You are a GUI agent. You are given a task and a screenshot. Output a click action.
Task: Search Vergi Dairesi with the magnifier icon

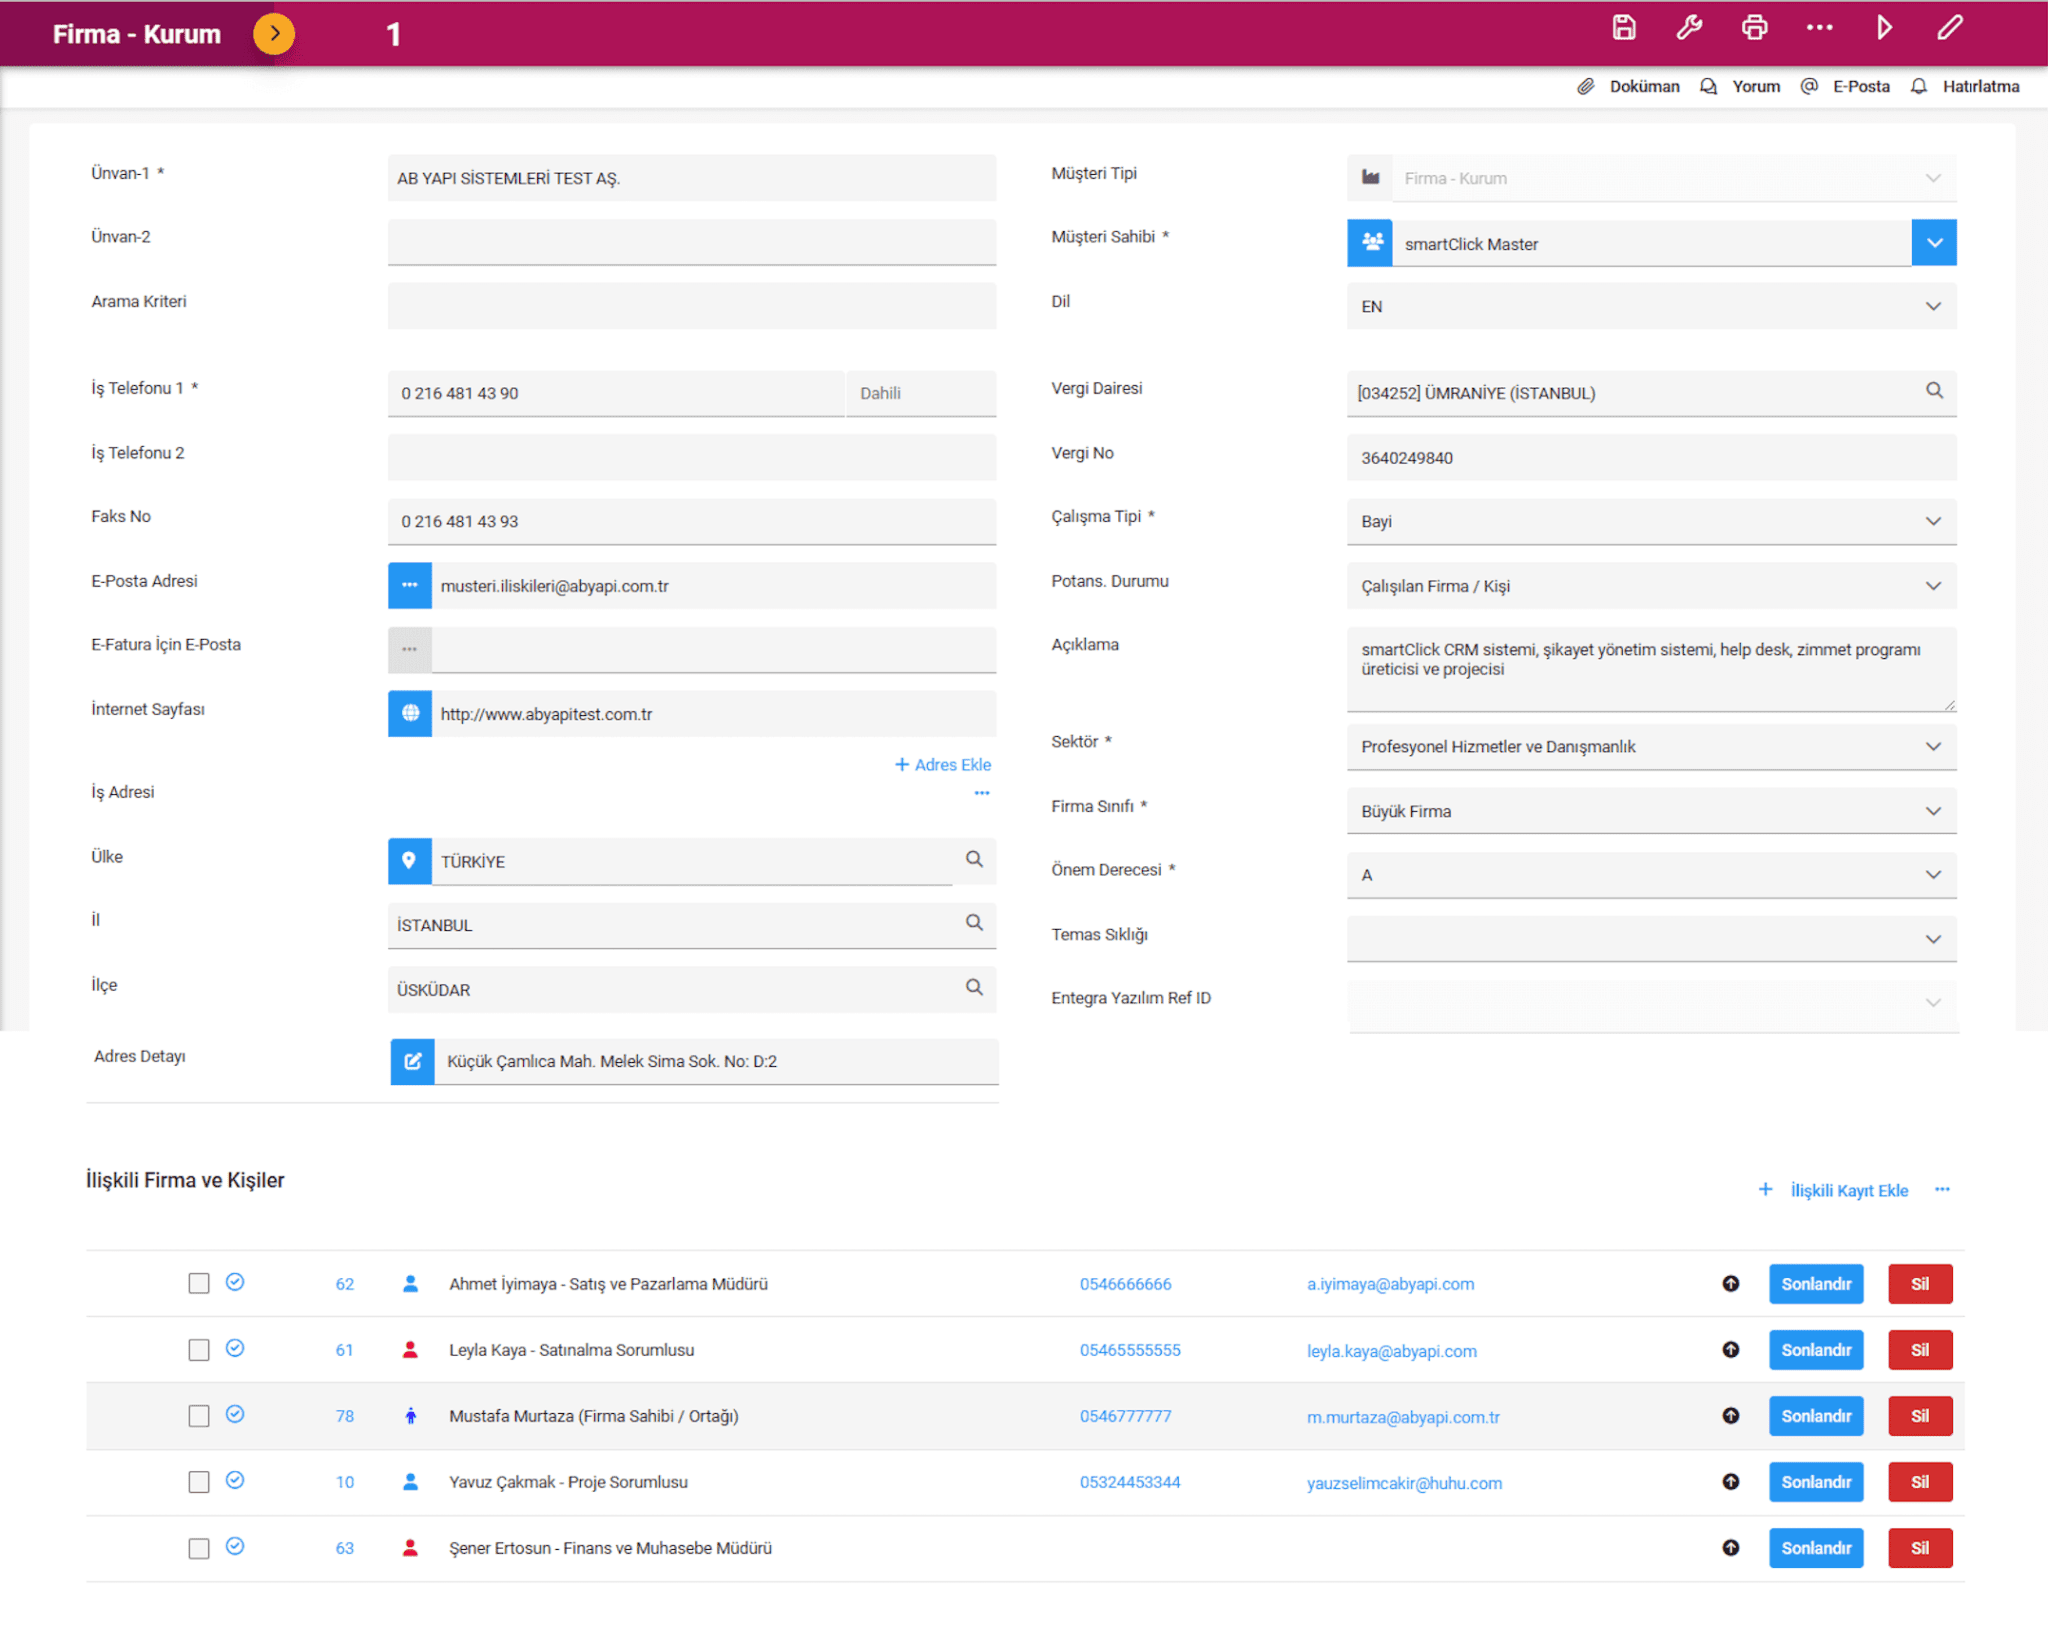pos(1933,392)
